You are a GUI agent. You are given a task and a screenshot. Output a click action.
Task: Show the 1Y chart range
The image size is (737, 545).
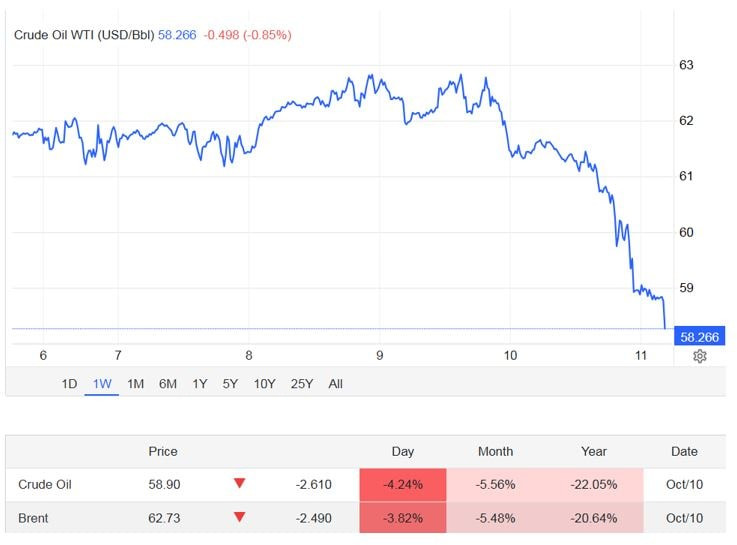[200, 383]
